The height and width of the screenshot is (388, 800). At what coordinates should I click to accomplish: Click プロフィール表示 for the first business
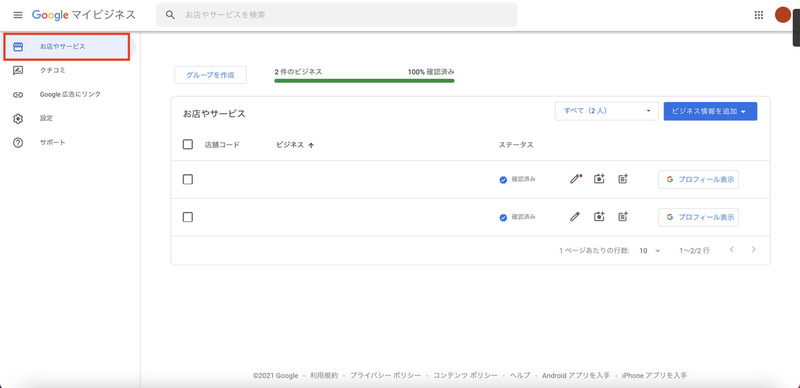(x=698, y=179)
